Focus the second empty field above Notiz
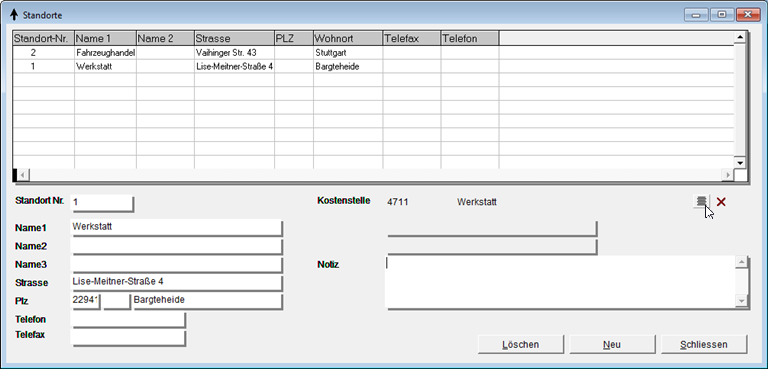 pyautogui.click(x=492, y=246)
